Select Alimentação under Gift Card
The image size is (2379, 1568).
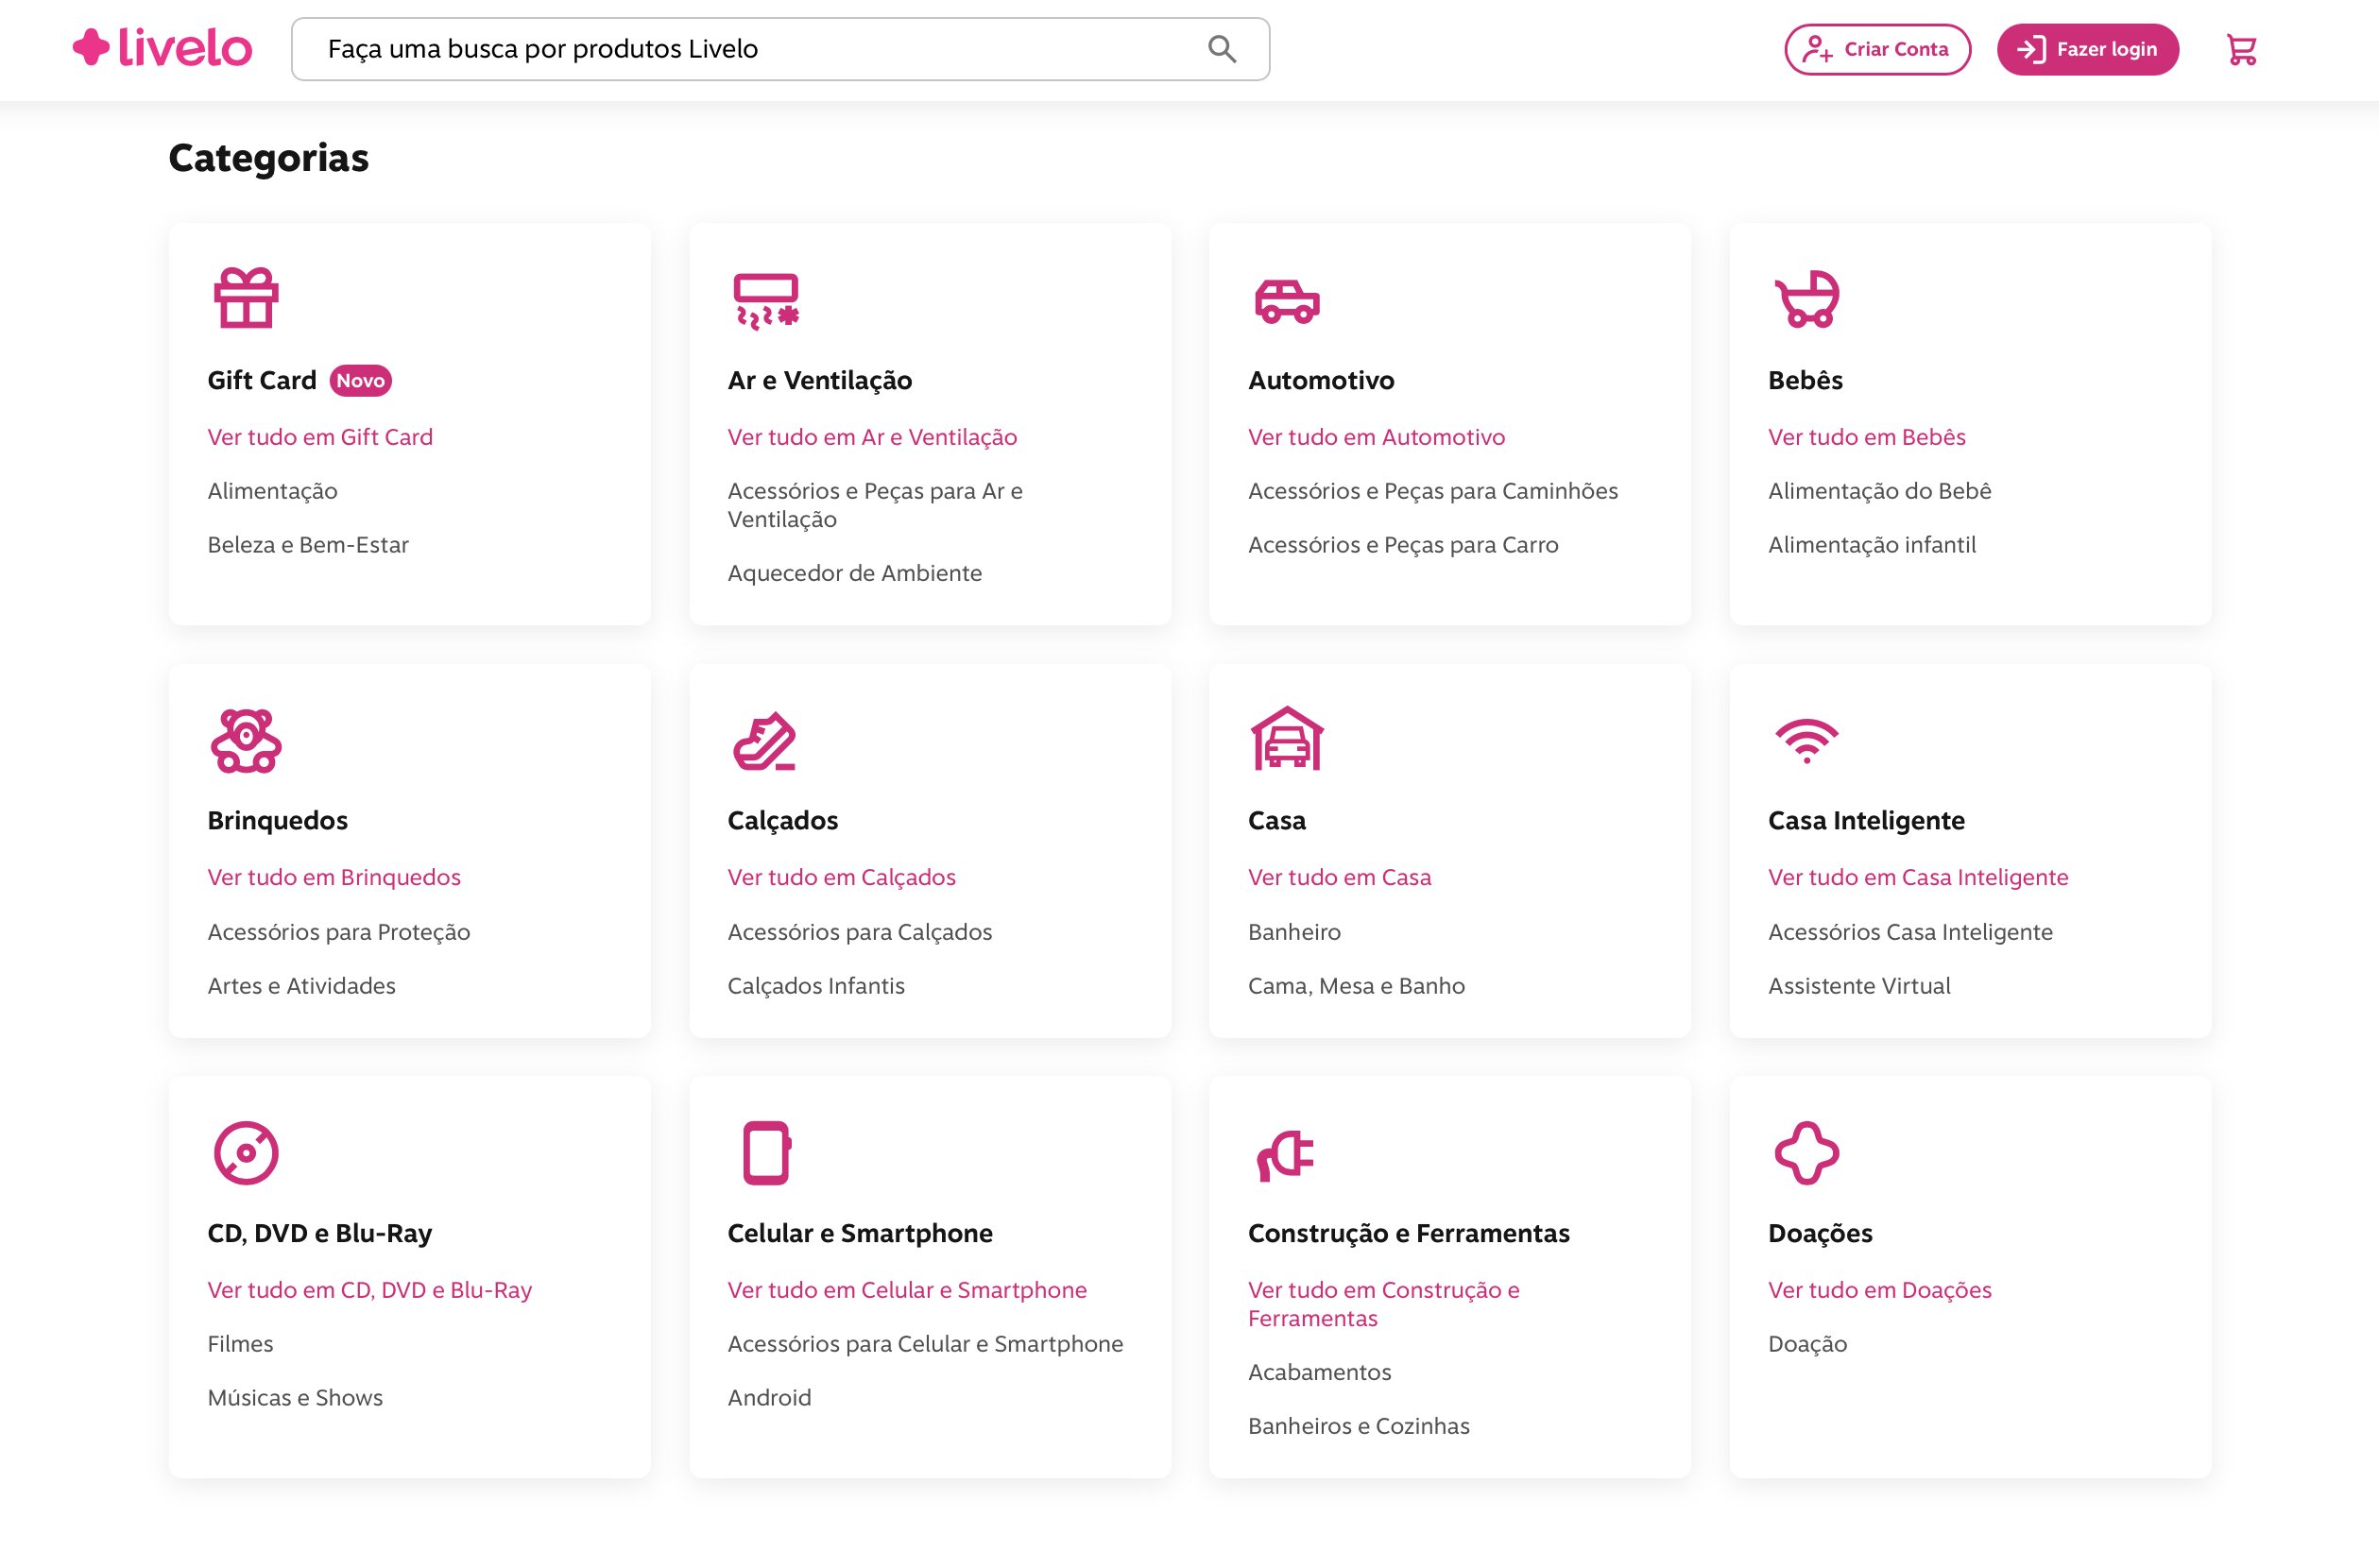[x=272, y=491]
